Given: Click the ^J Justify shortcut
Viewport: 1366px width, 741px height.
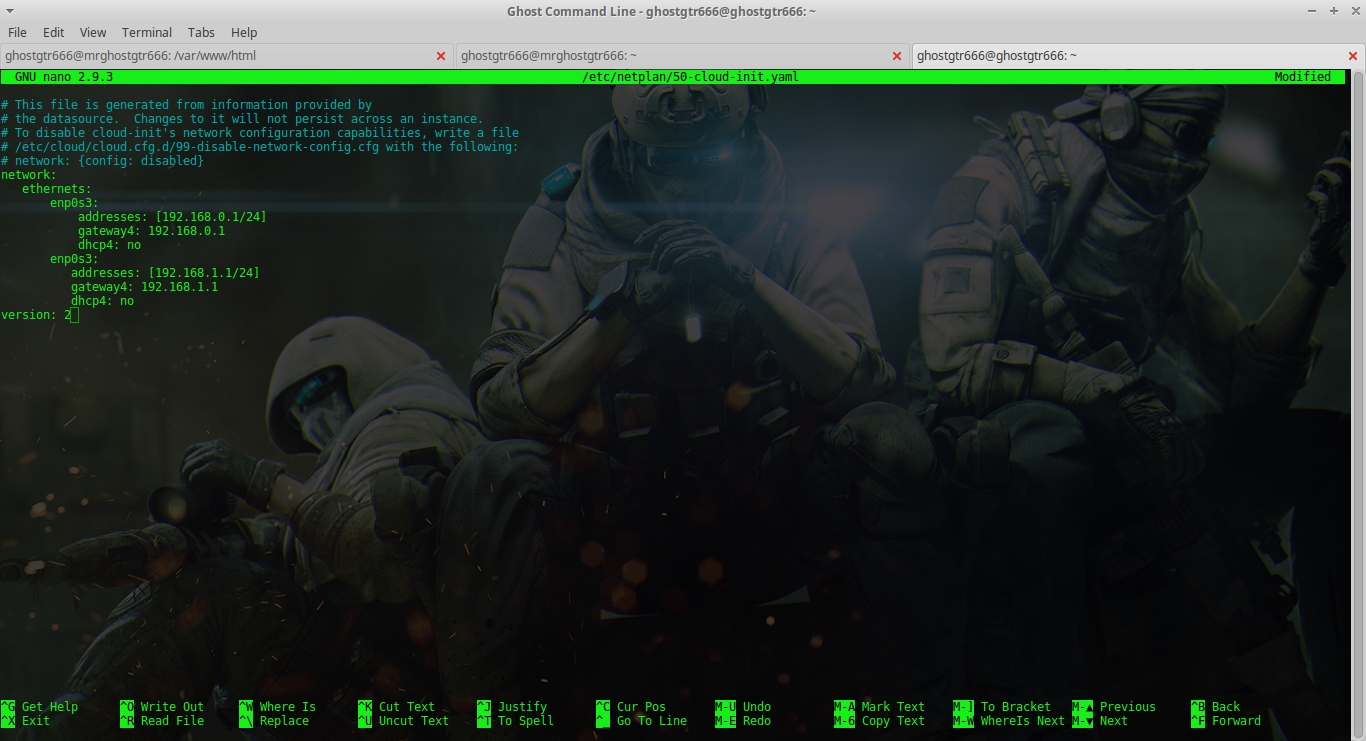Looking at the screenshot, I should [512, 706].
